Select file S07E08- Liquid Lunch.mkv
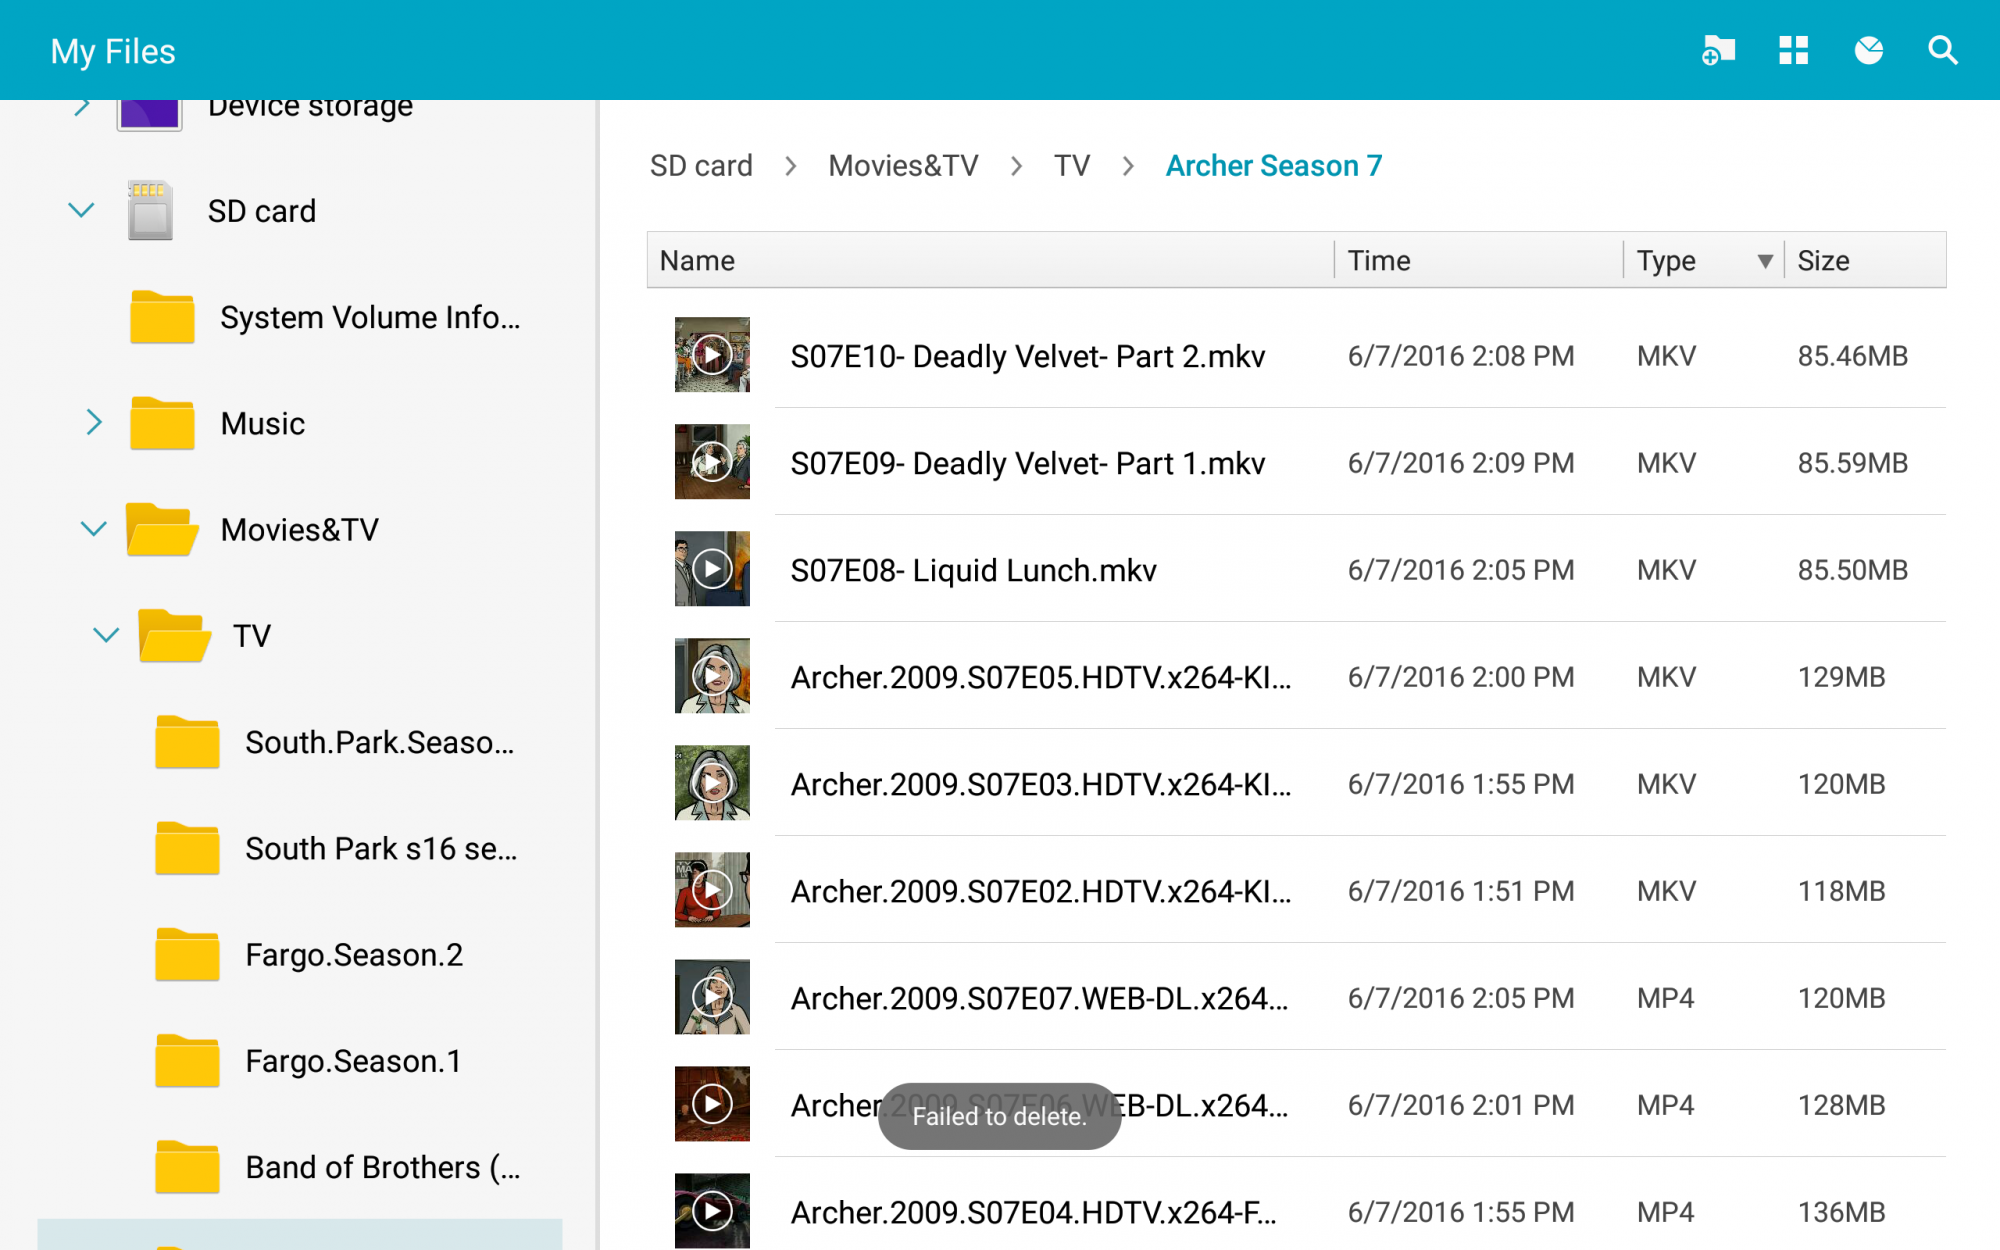Image resolution: width=2000 pixels, height=1250 pixels. pyautogui.click(x=973, y=570)
